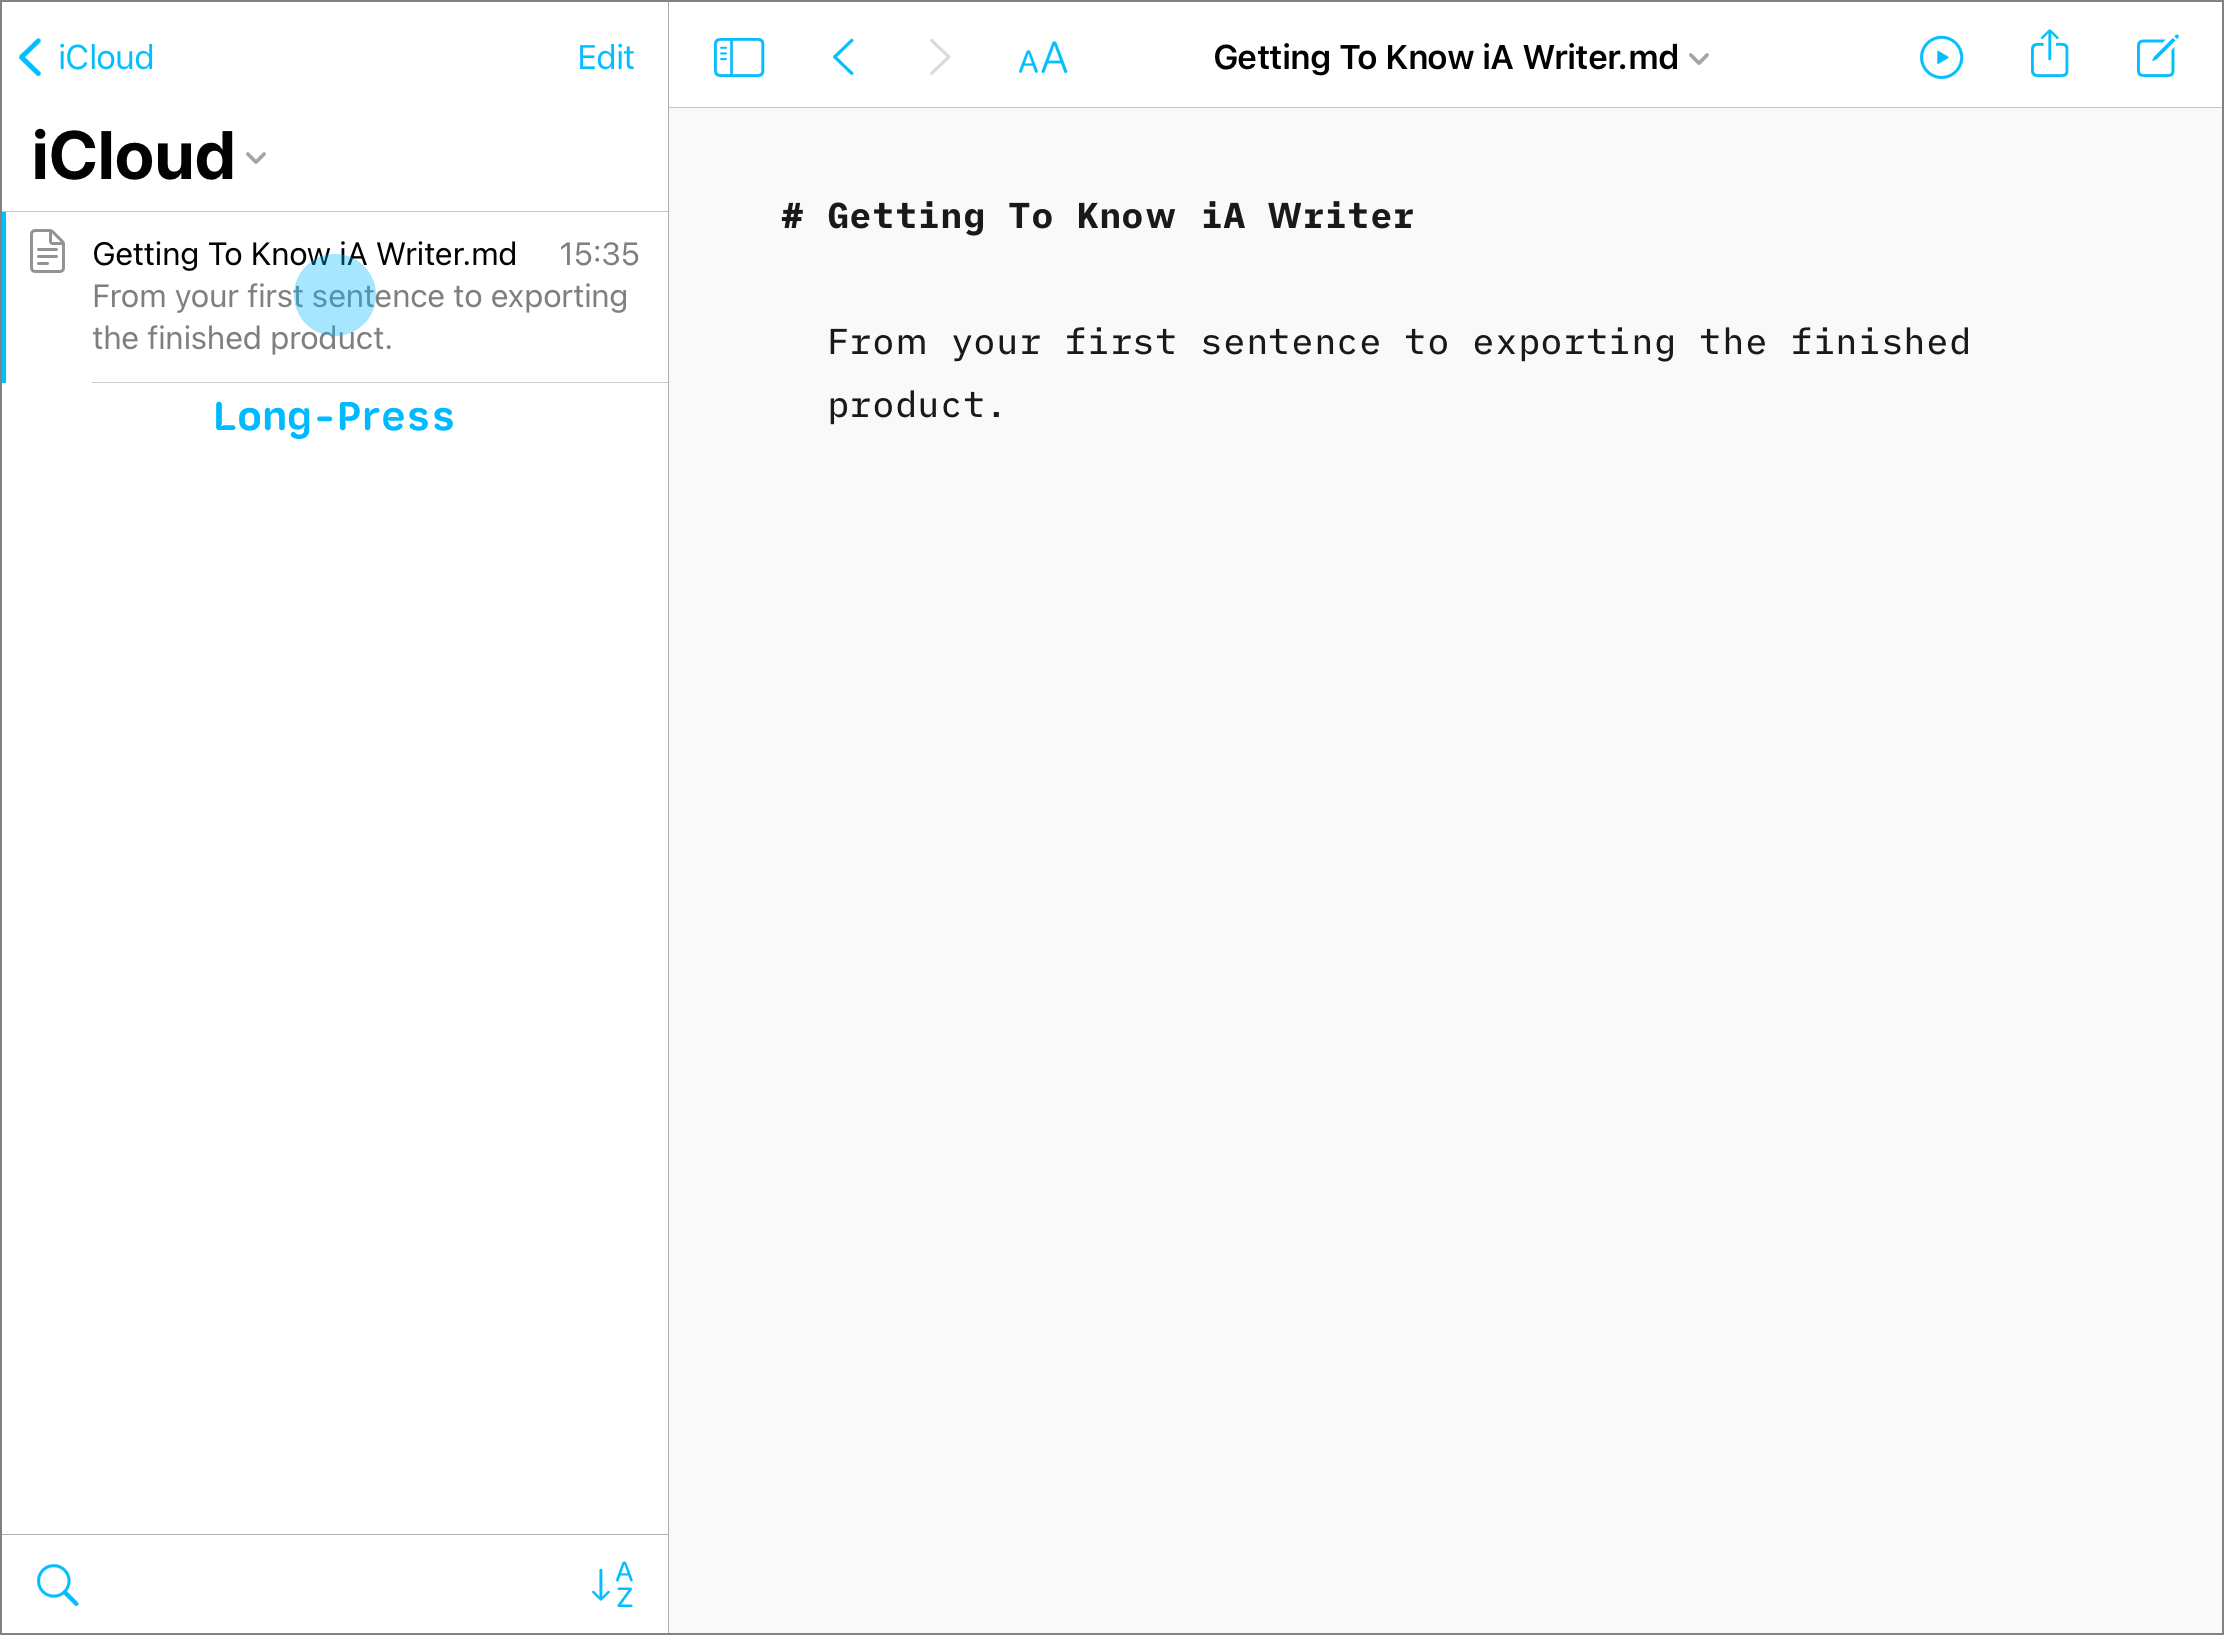Viewport: 2224px width, 1635px height.
Task: Navigate forward with the editor toolbar arrow
Action: click(938, 58)
